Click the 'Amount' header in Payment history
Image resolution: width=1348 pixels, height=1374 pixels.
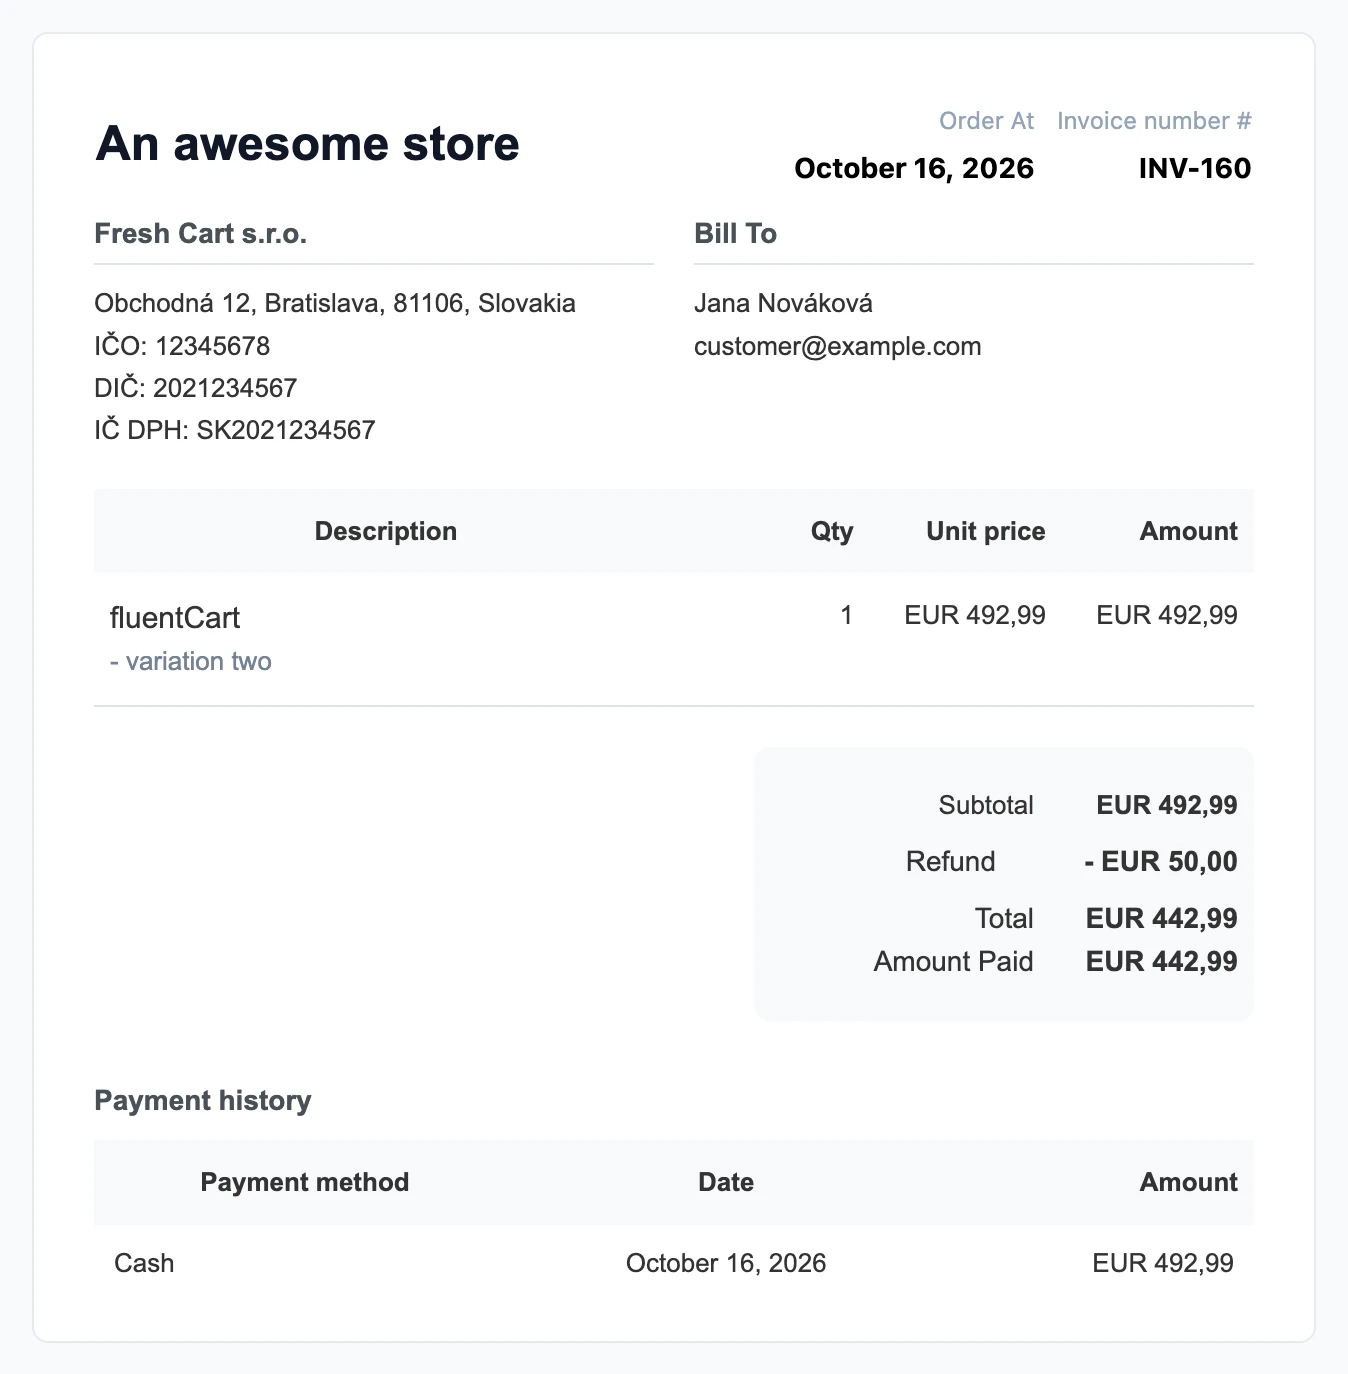tap(1189, 1182)
